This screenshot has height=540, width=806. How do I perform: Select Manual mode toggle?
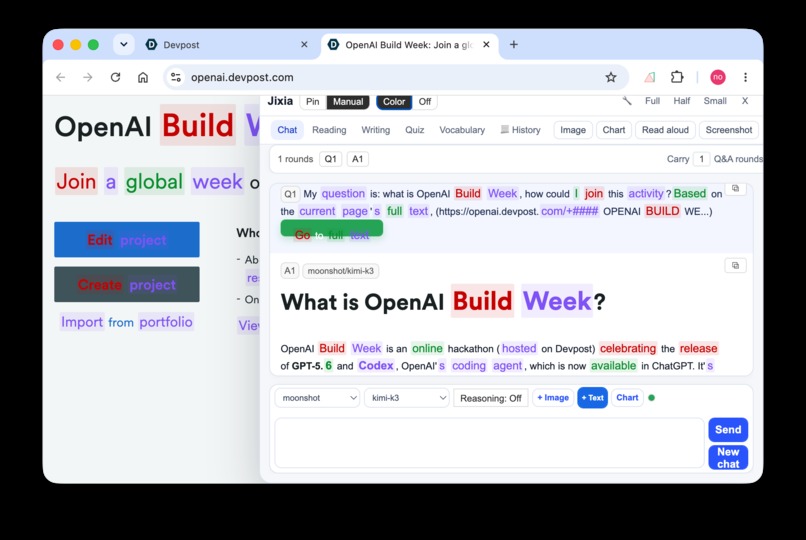348,102
